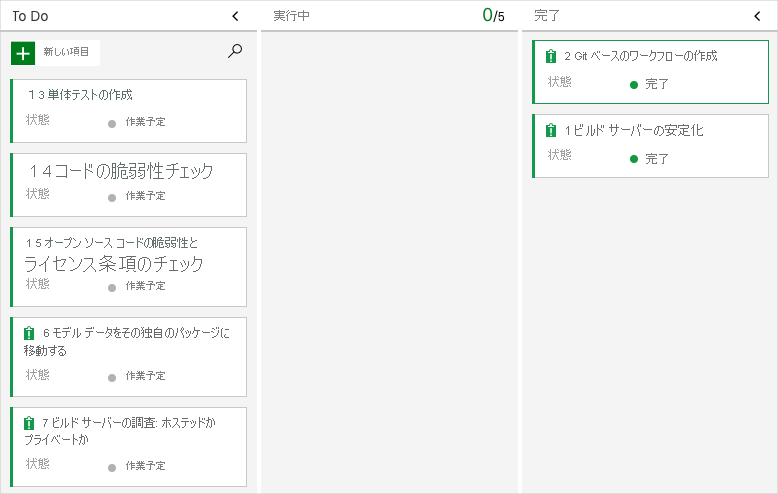Click the 状態 label on card 2 Git
This screenshot has width=778, height=494.
(560, 82)
